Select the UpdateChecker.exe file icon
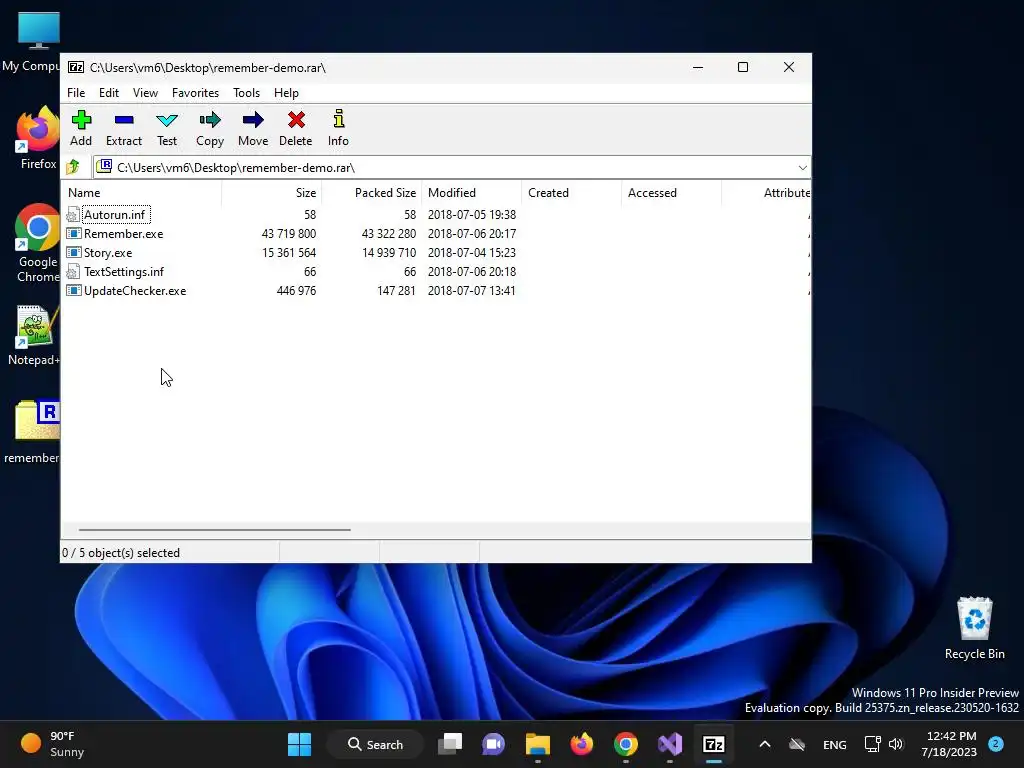1024x768 pixels. coord(74,291)
